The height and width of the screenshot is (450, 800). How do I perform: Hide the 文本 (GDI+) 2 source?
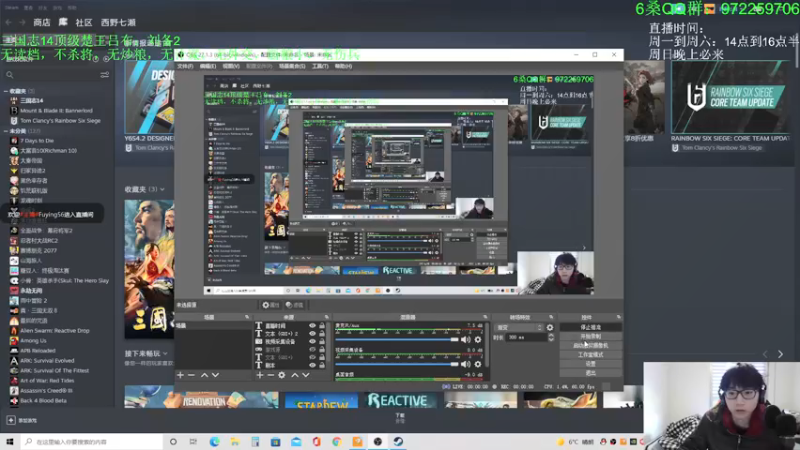(312, 334)
